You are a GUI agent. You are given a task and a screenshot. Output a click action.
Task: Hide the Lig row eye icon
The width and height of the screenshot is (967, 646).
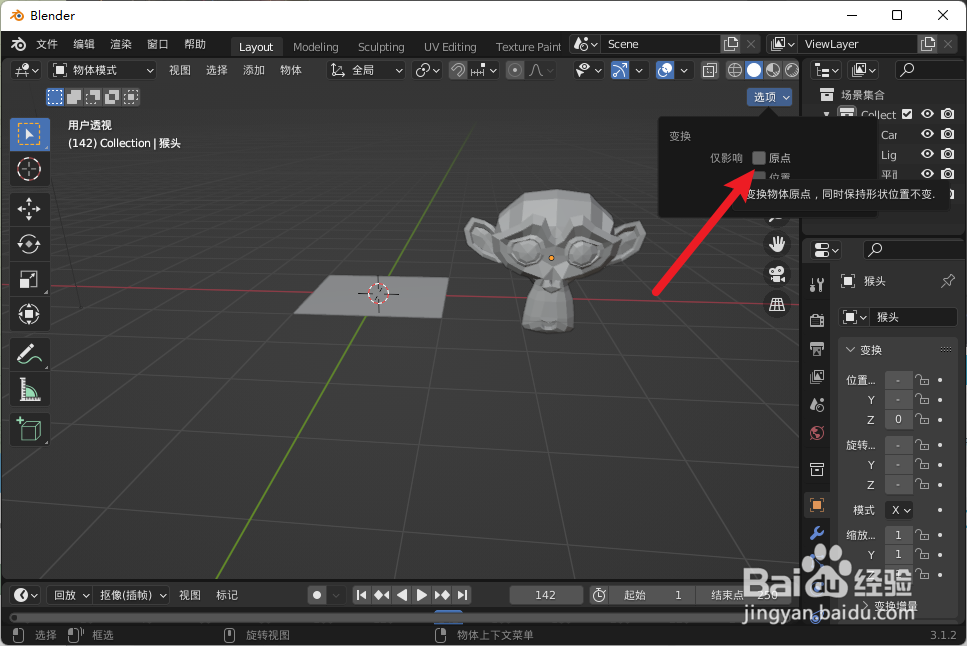tap(928, 154)
